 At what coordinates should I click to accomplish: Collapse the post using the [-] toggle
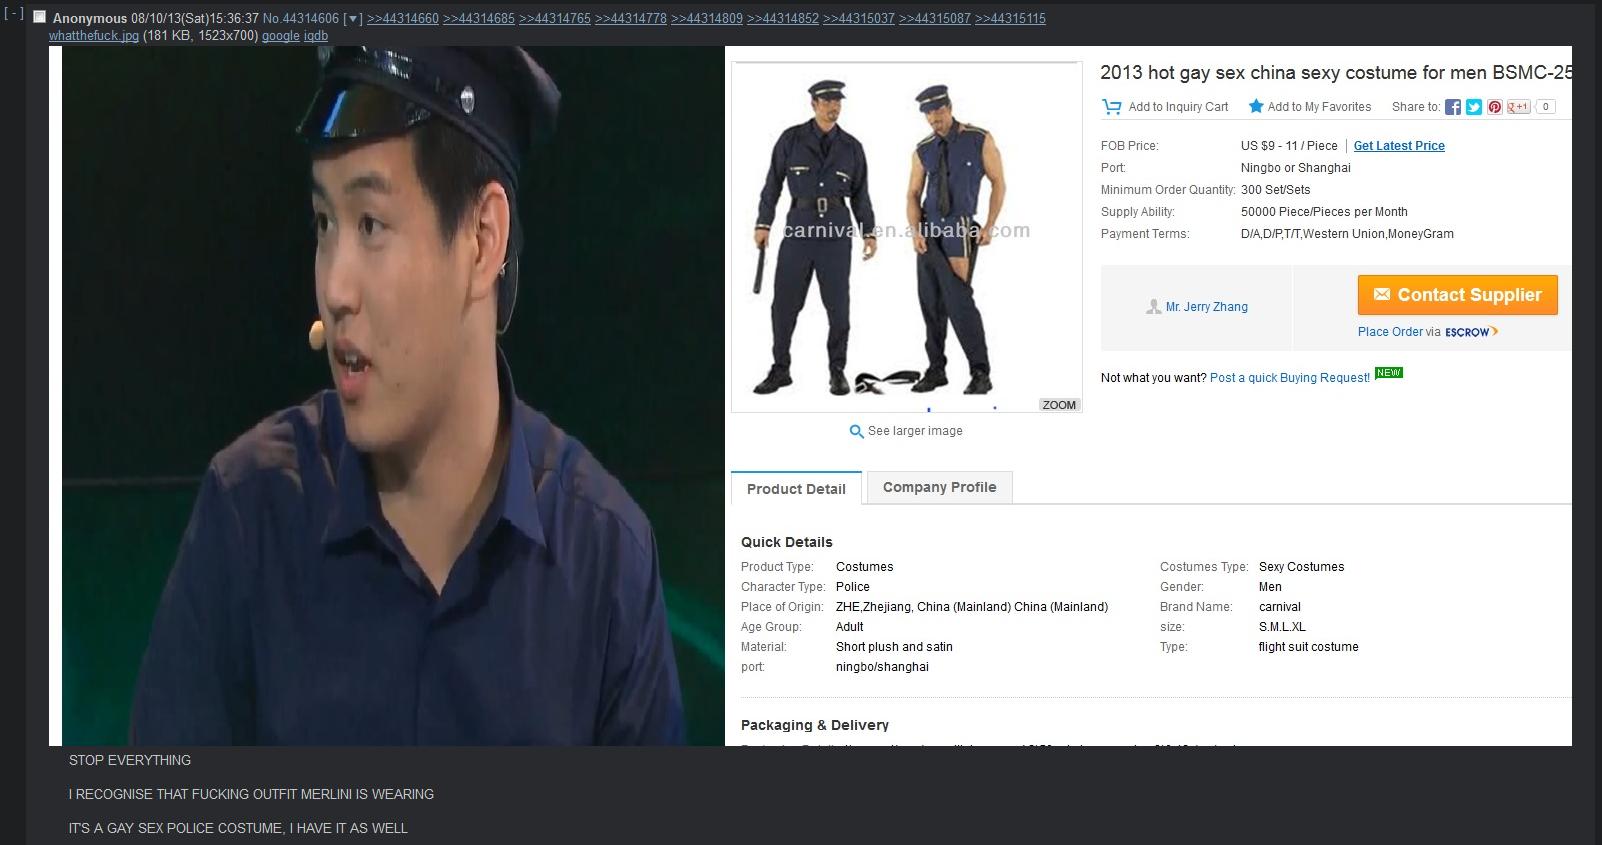point(14,14)
